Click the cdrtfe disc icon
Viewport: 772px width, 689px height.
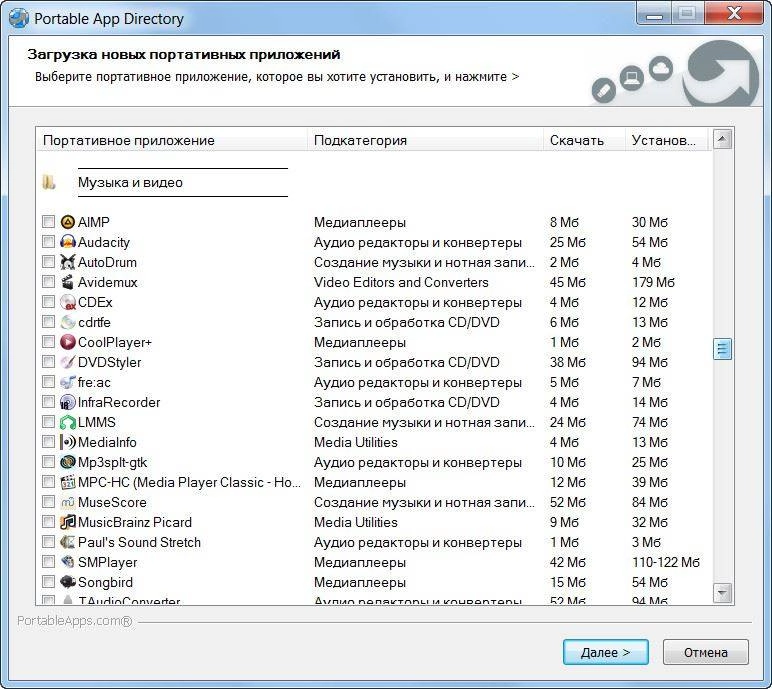67,322
